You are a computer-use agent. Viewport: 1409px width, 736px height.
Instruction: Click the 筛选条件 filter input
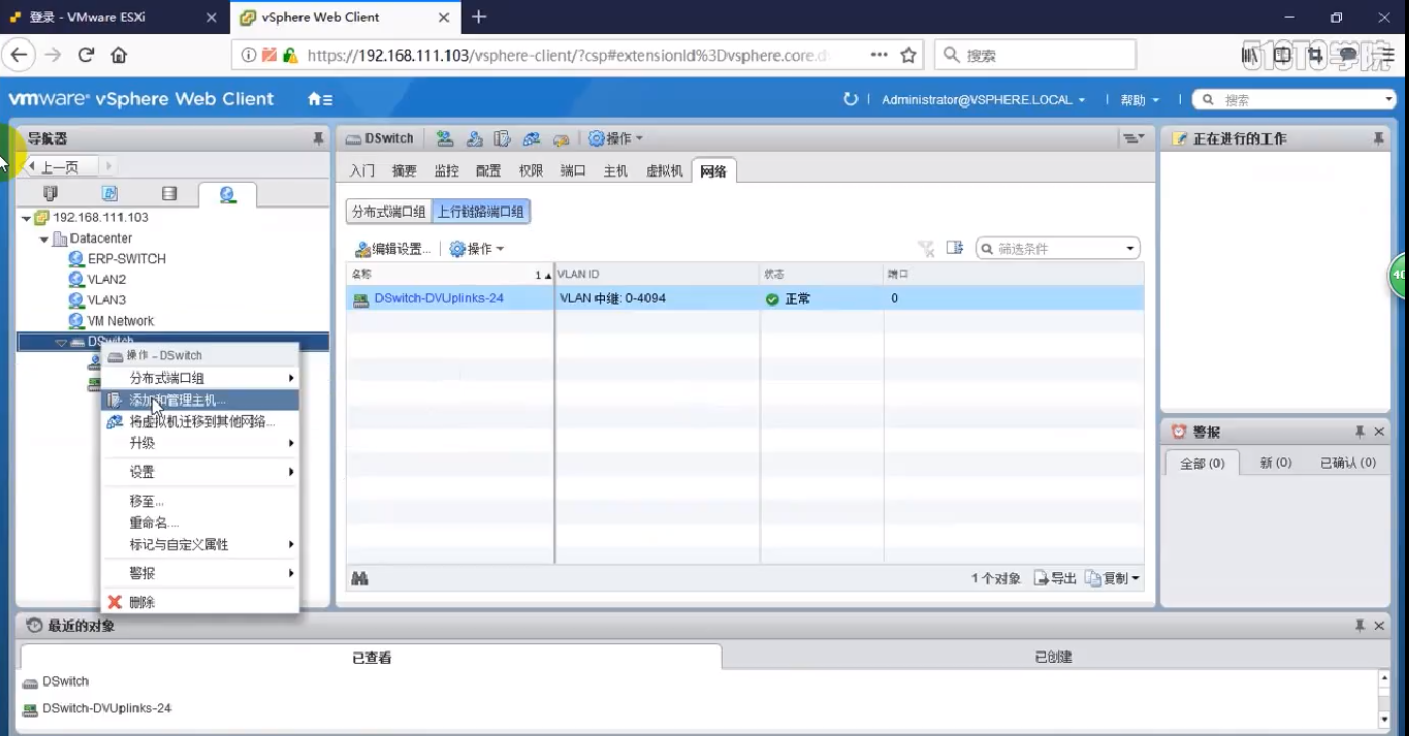(1059, 249)
